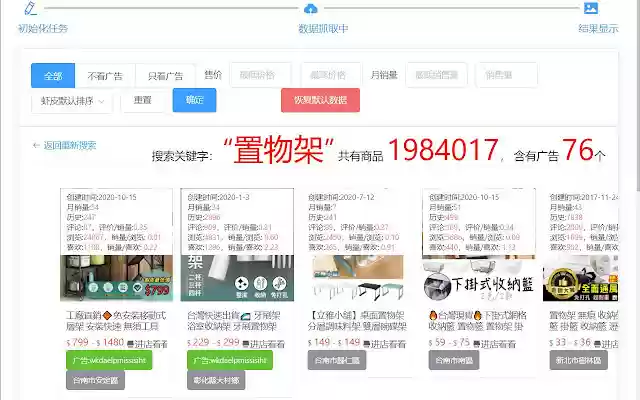Click green 广告 badge under $229 product
This screenshot has width=640, height=400.
230,360
